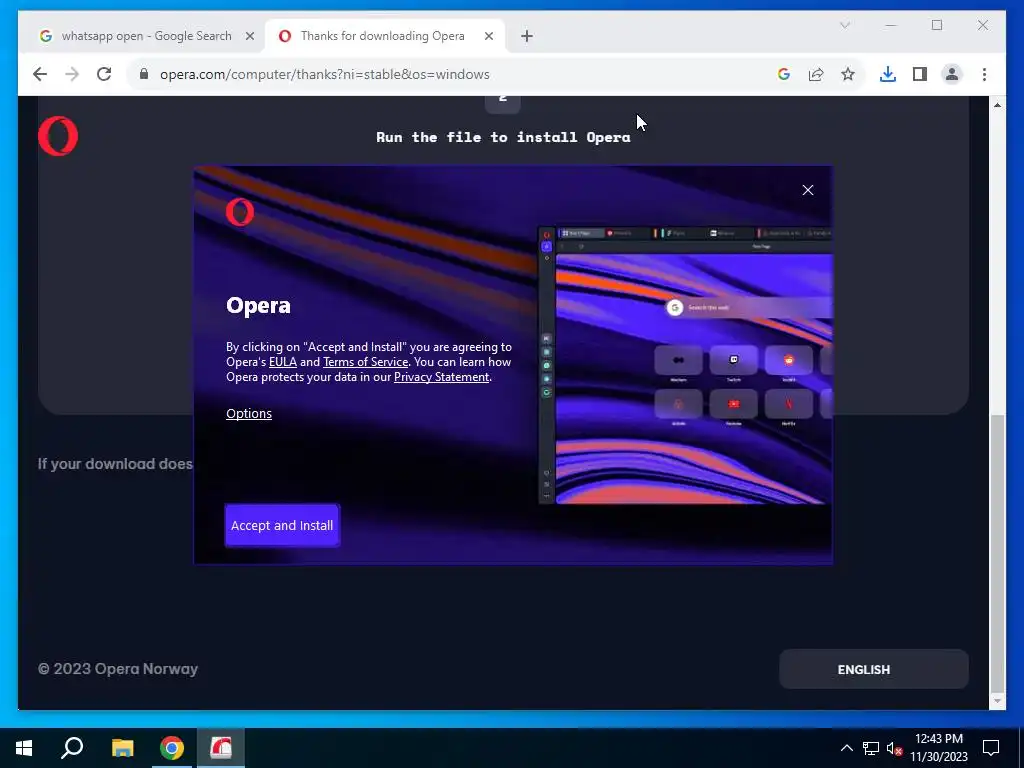Close the Thanks for downloading Opera tab

click(x=488, y=36)
